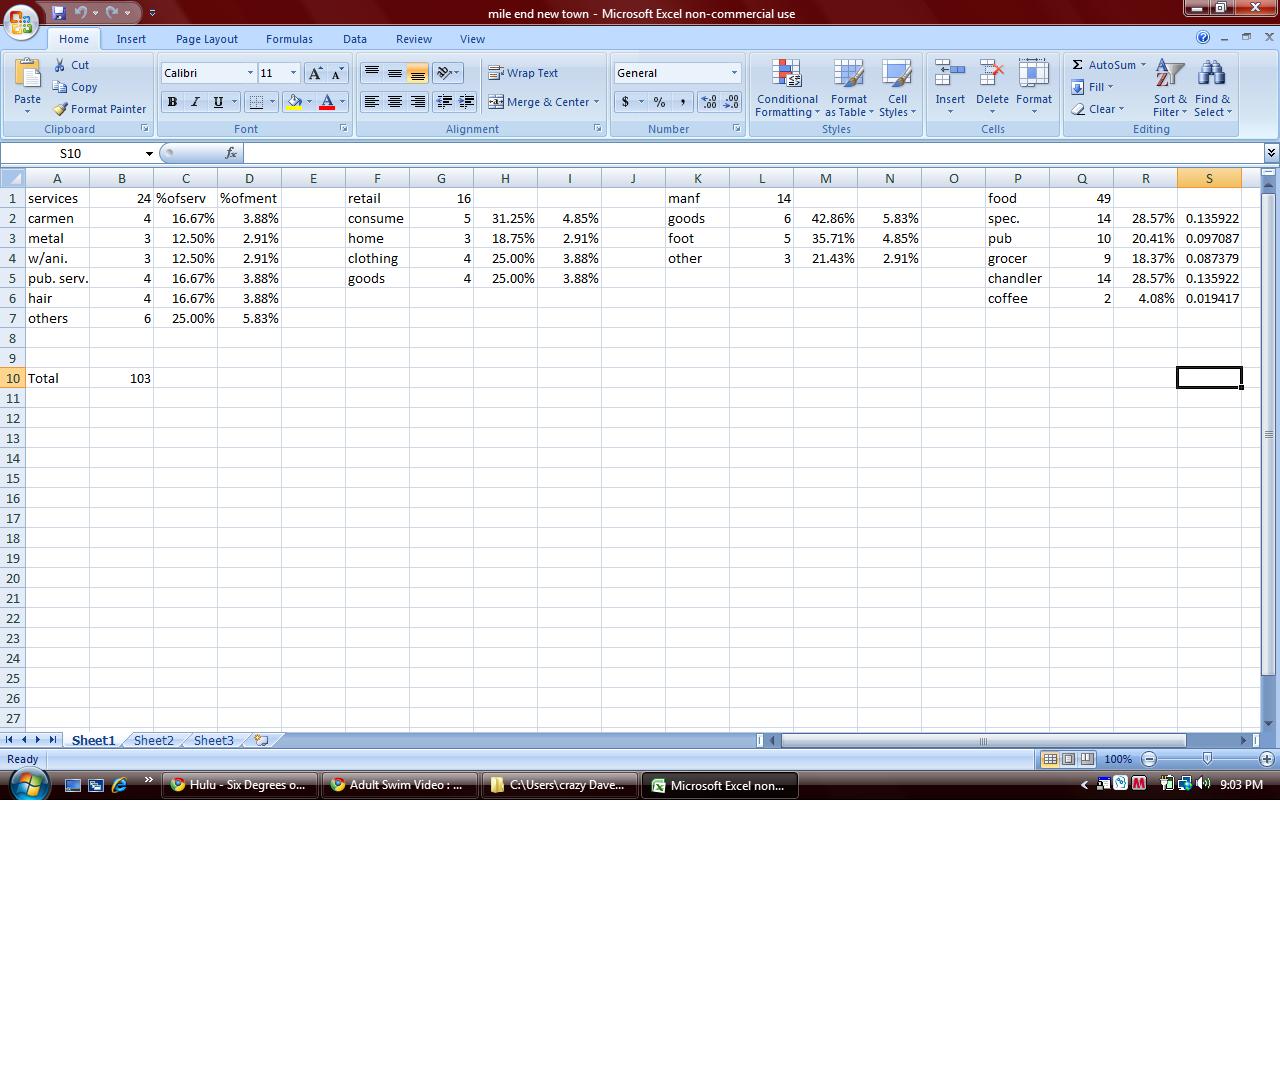The height and width of the screenshot is (1069, 1280).
Task: Click the zoom slider handle
Action: click(x=1207, y=760)
